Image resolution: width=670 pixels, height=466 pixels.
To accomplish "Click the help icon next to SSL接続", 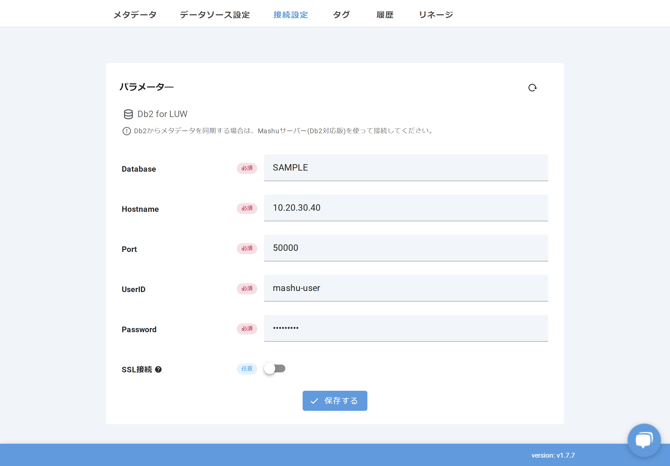I will point(158,370).
